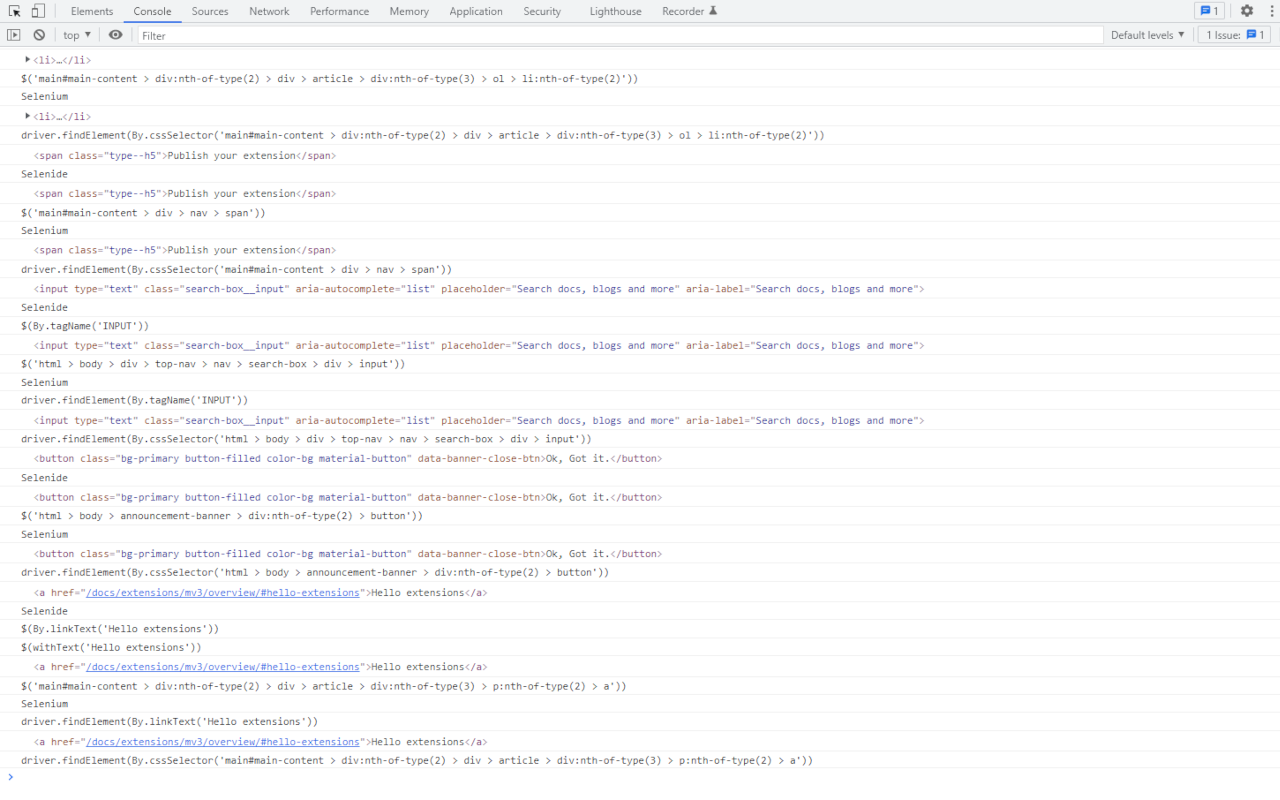Expand the <li>…</li> node below first Selenium
This screenshot has height=800, width=1280.
click(x=28, y=116)
